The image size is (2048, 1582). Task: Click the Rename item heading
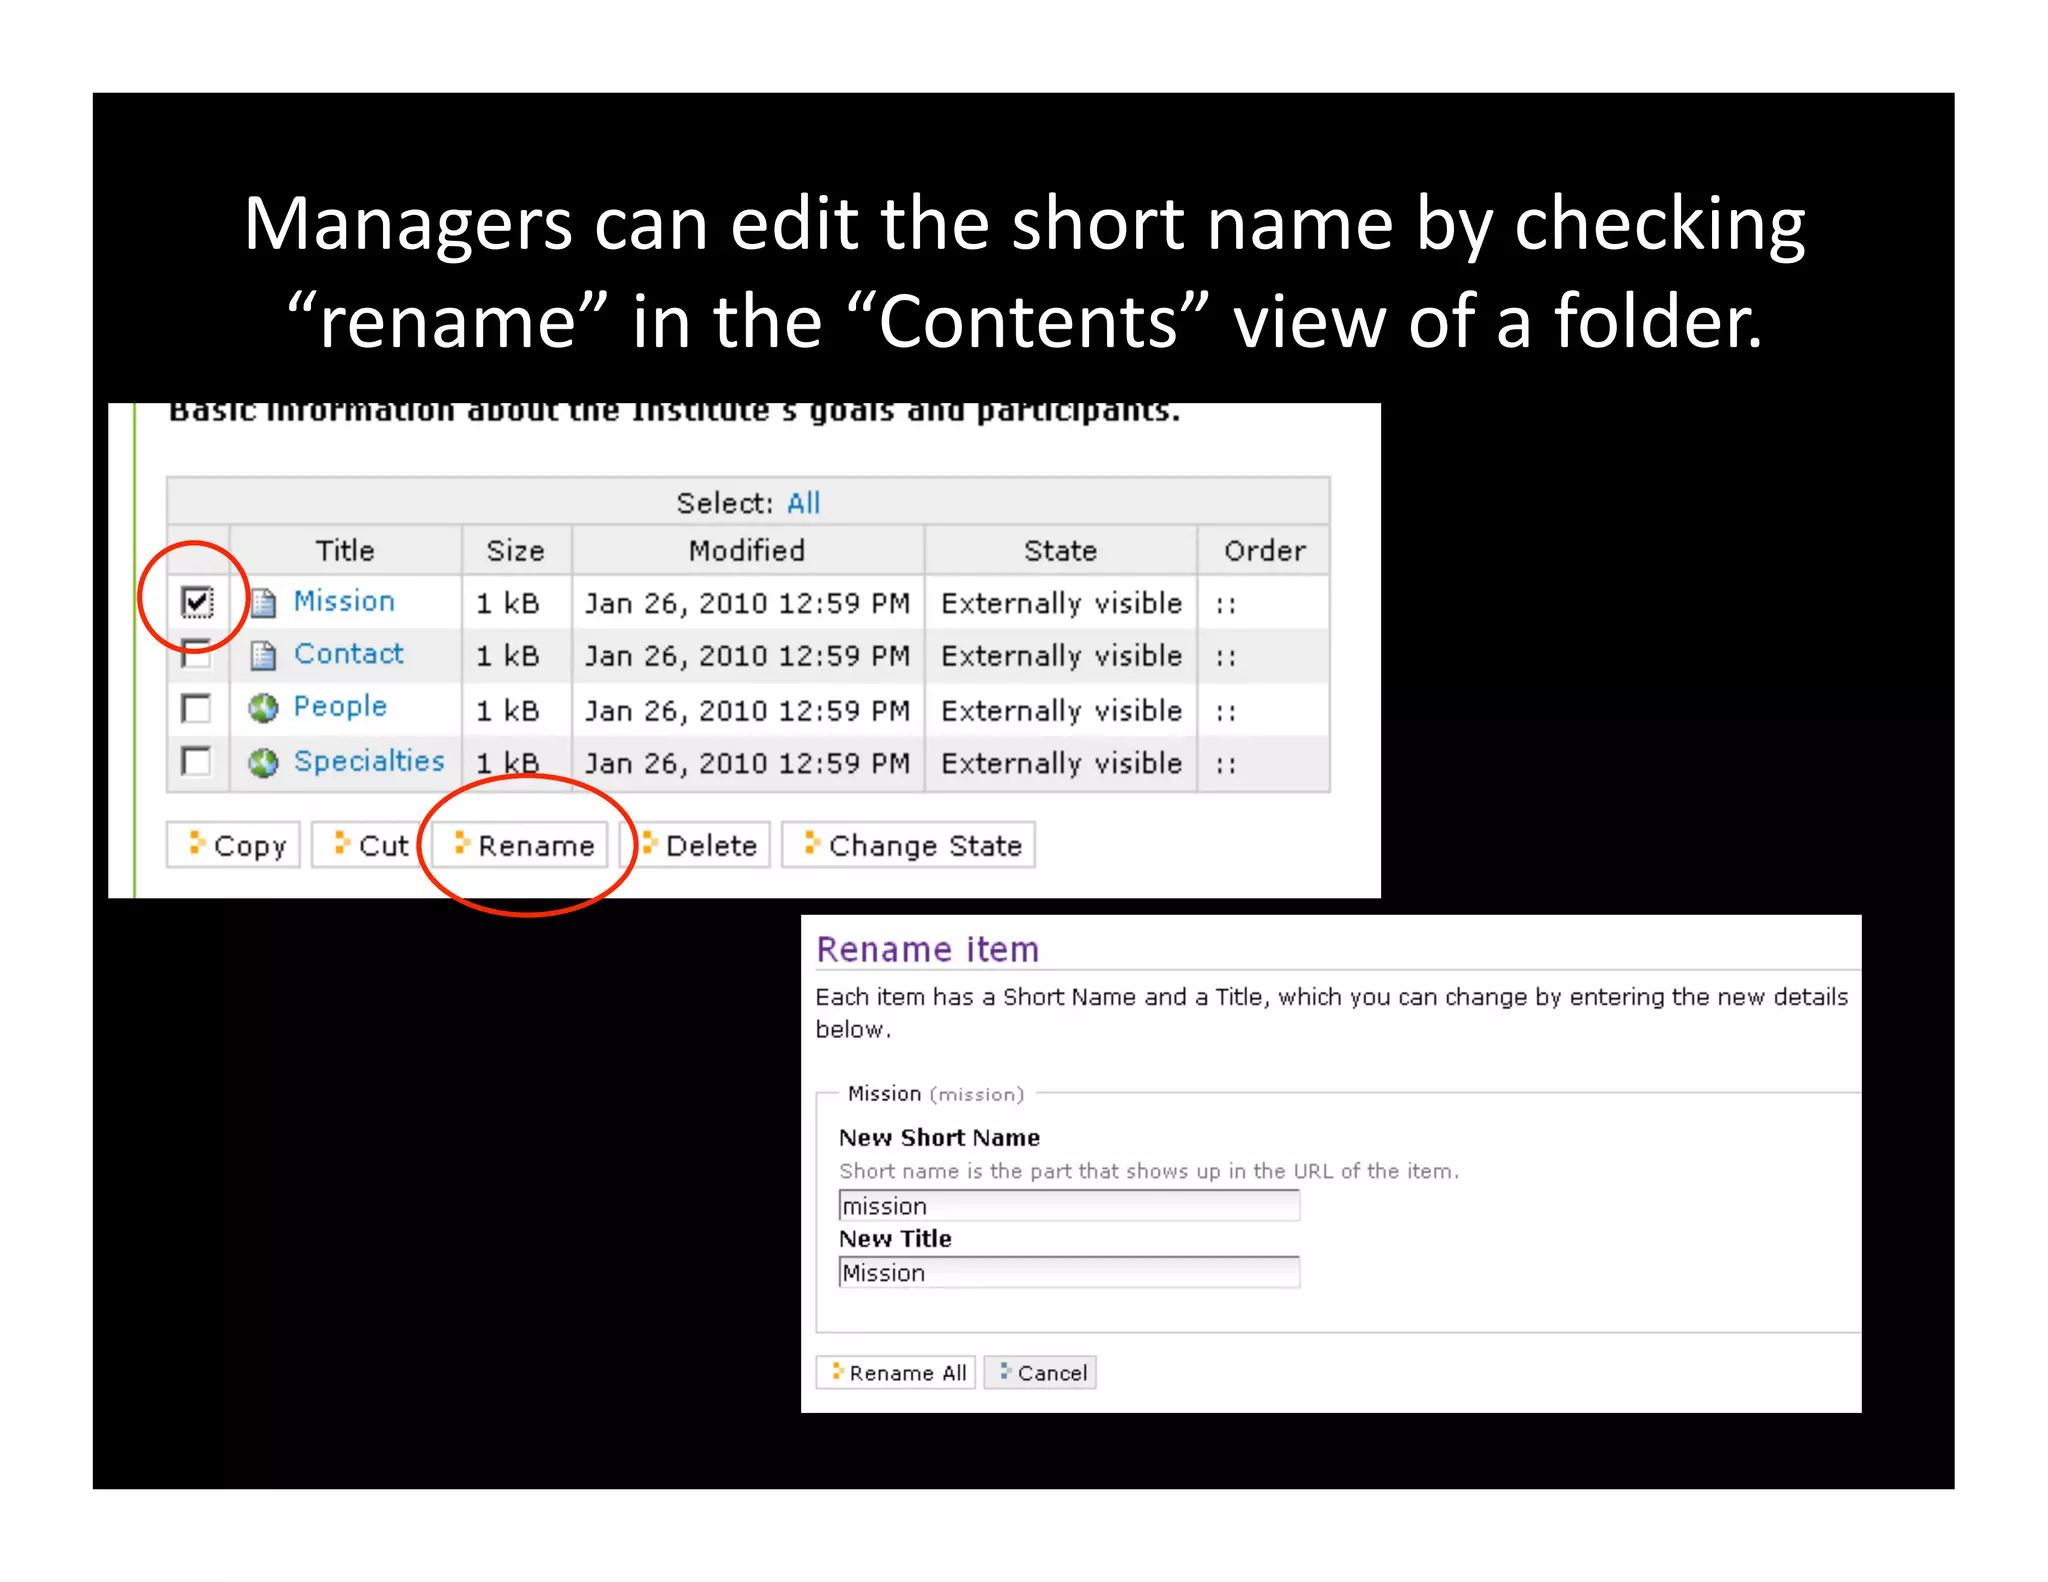[928, 949]
